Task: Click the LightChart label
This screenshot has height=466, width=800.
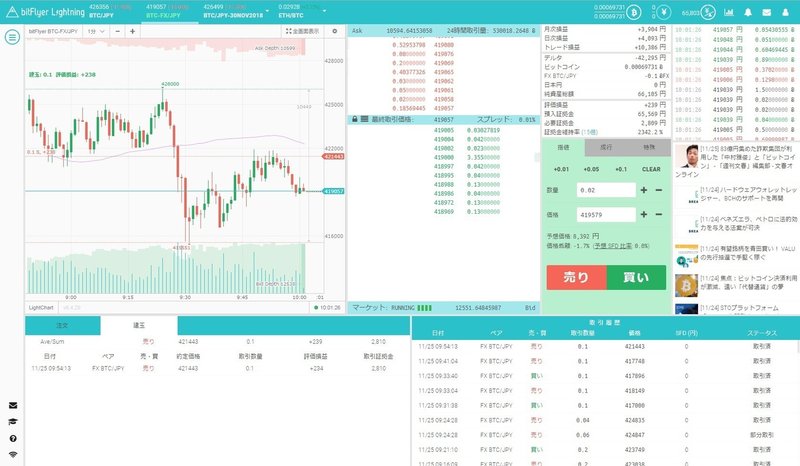Action: click(x=41, y=308)
